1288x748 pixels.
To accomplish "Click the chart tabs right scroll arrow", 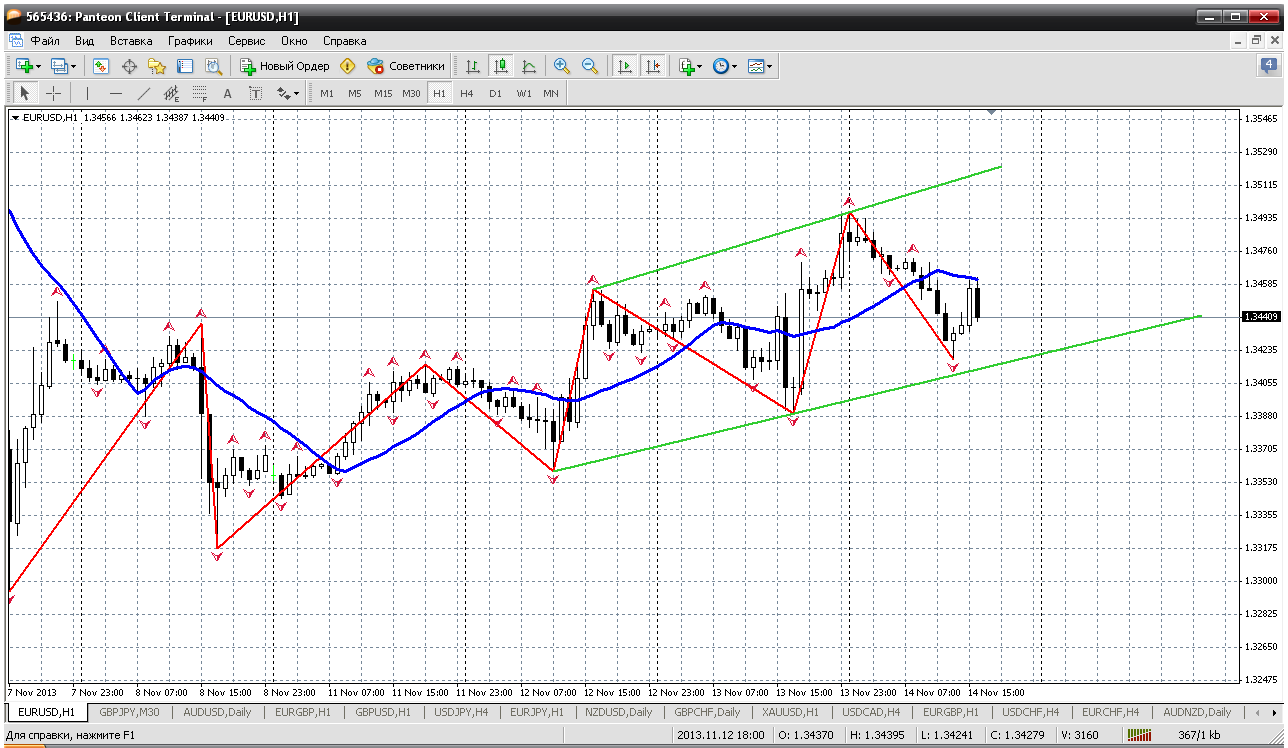I will (x=1272, y=713).
